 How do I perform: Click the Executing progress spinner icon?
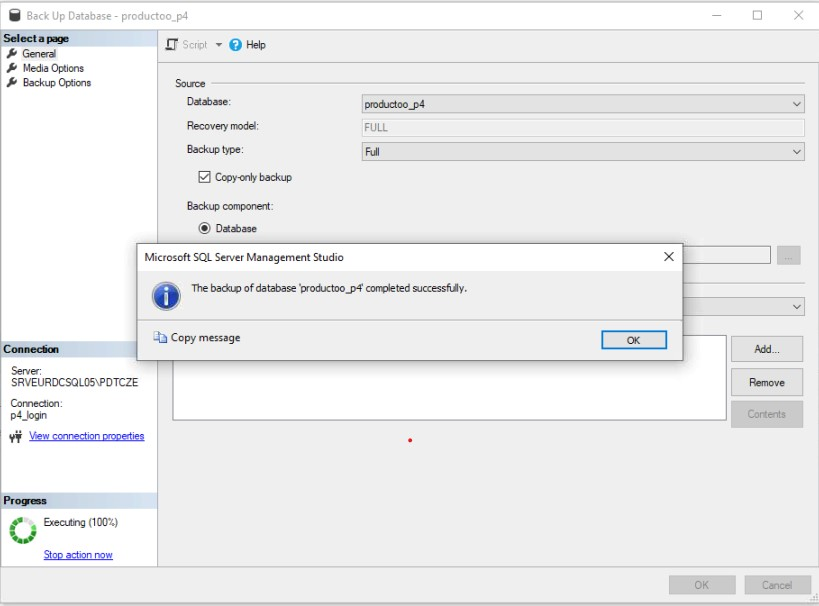click(22, 530)
